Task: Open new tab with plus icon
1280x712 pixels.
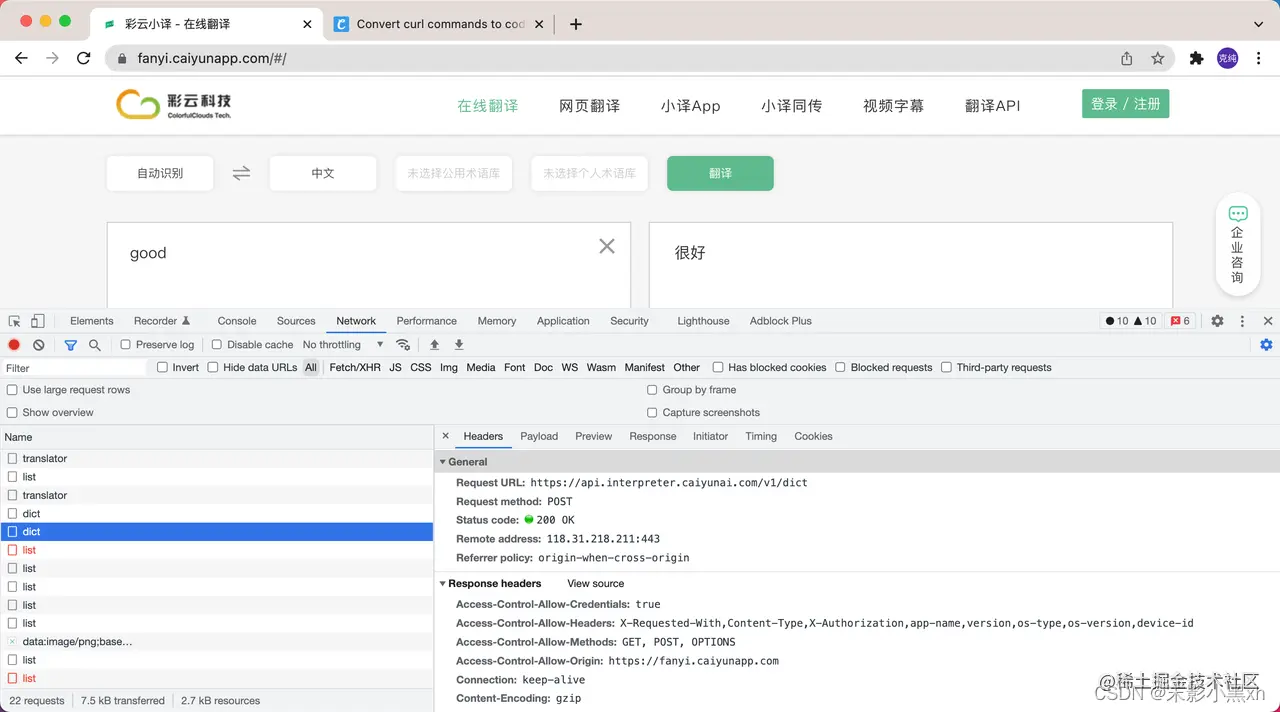Action: point(576,24)
